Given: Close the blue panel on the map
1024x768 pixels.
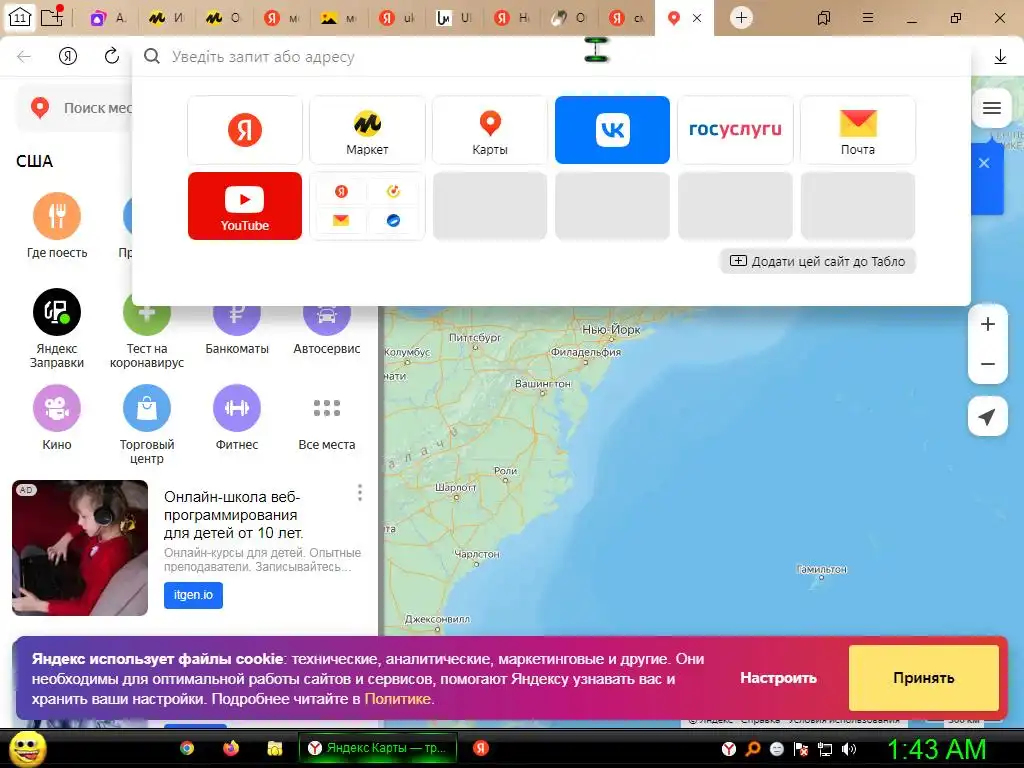Looking at the screenshot, I should coord(984,163).
